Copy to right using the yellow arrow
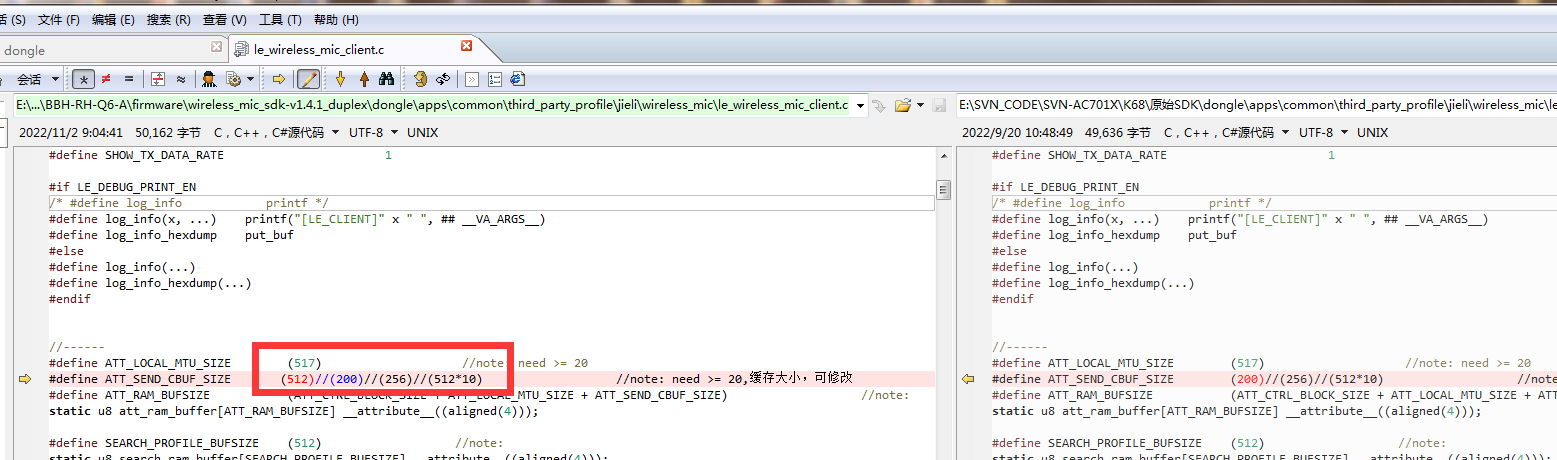The image size is (1557, 460). point(279,79)
